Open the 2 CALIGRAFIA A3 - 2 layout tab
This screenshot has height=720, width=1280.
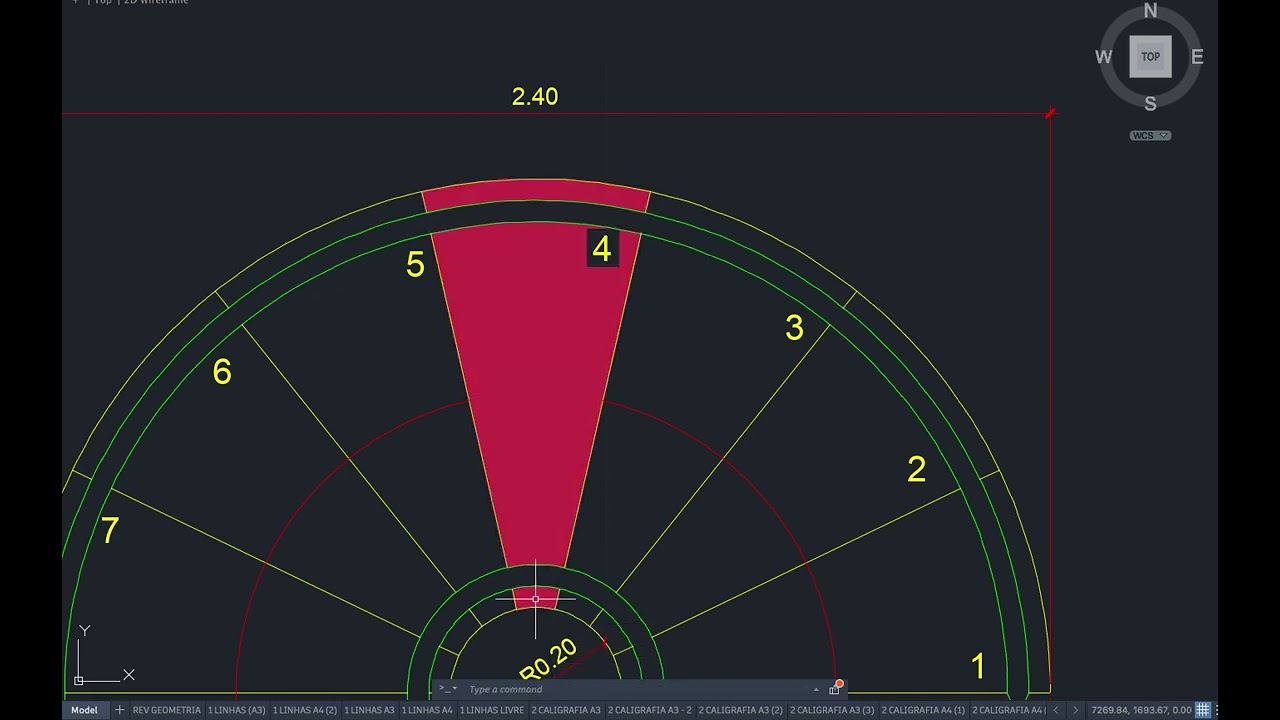click(650, 710)
